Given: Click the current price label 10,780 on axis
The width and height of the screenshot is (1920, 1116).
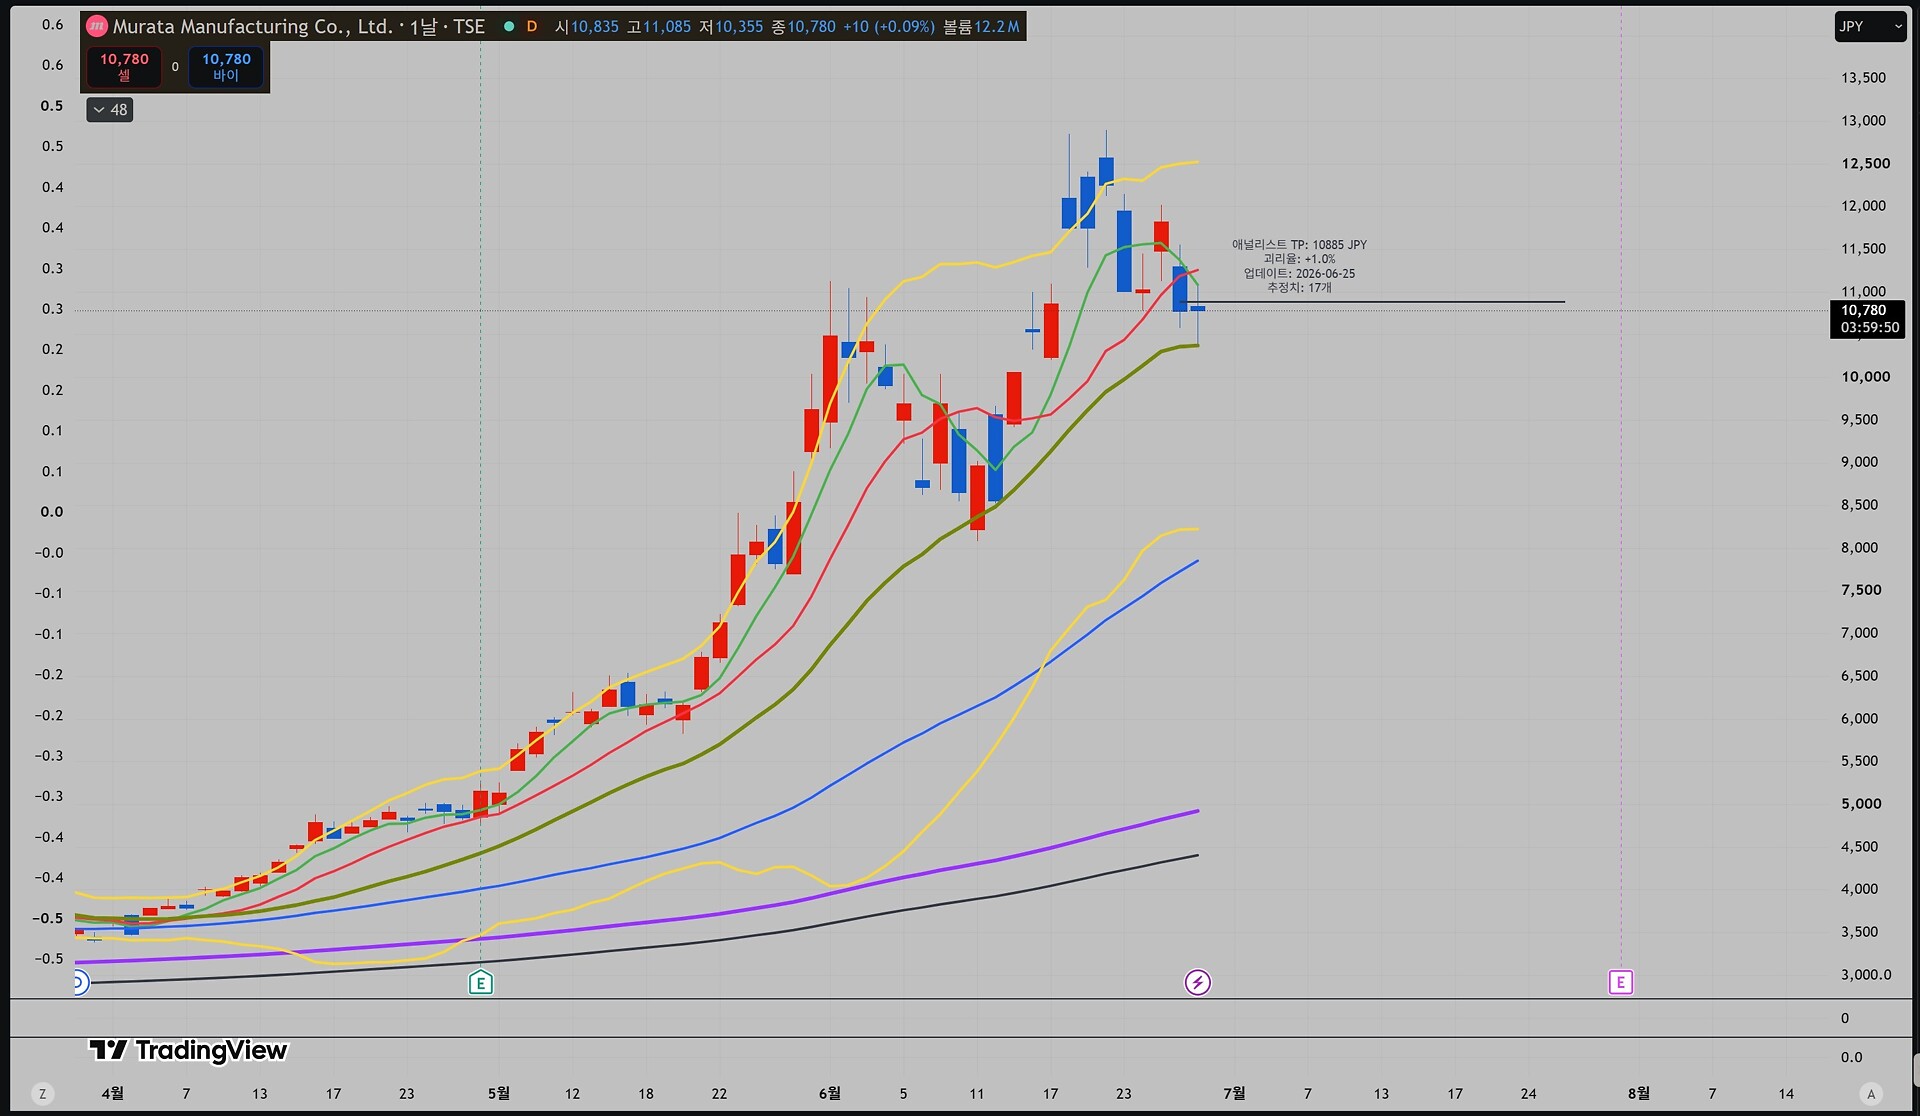Looking at the screenshot, I should tap(1863, 311).
